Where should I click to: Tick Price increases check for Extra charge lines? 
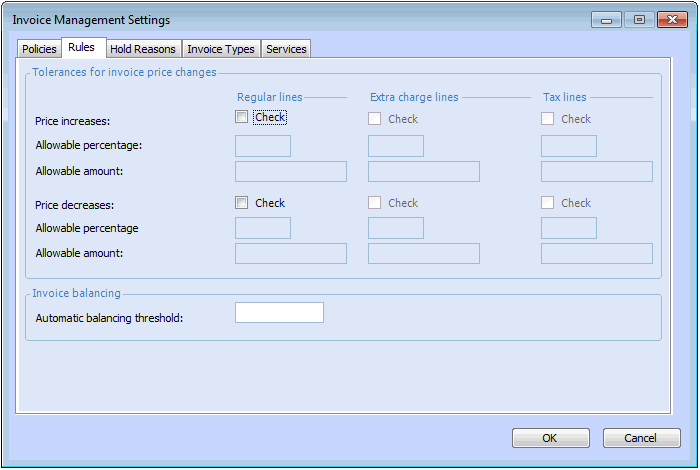point(375,119)
